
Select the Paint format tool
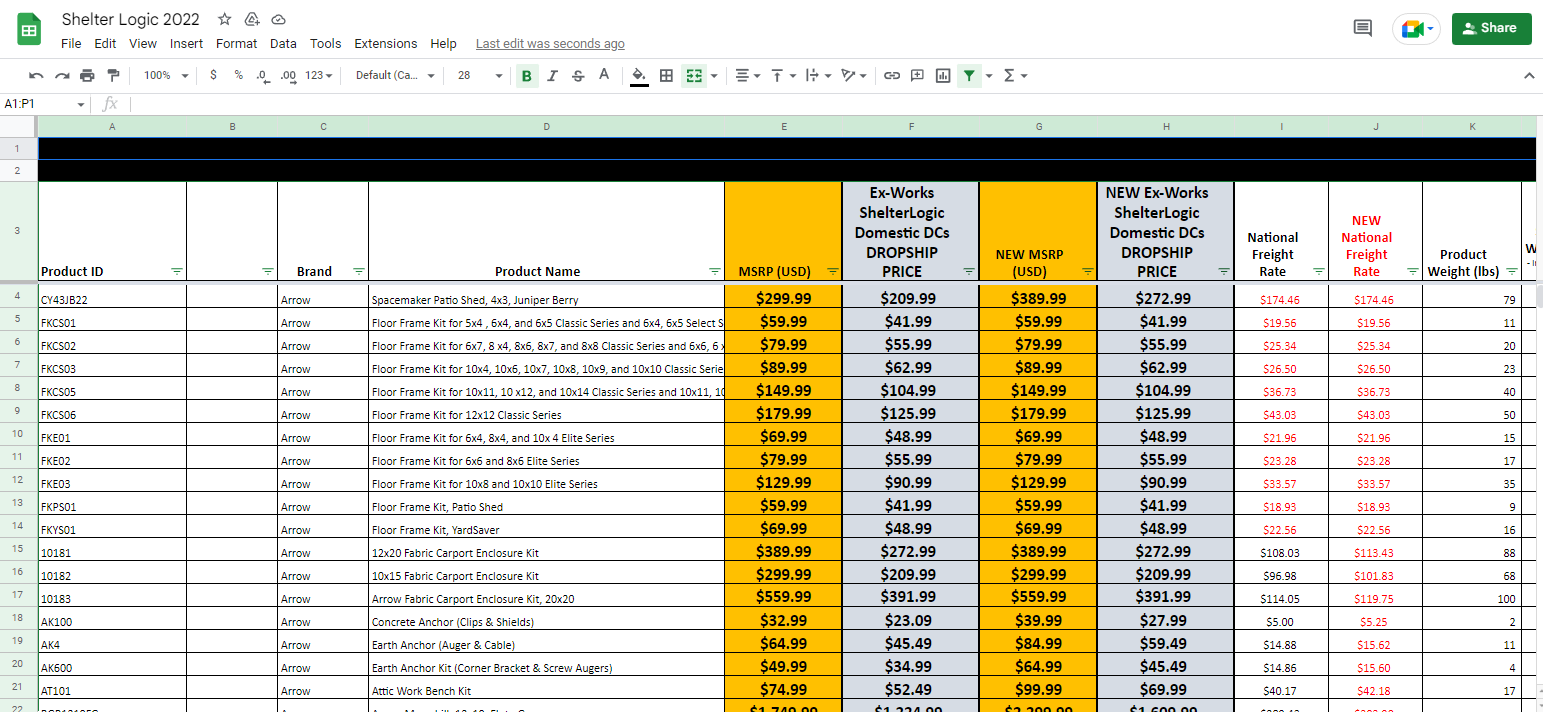point(113,75)
